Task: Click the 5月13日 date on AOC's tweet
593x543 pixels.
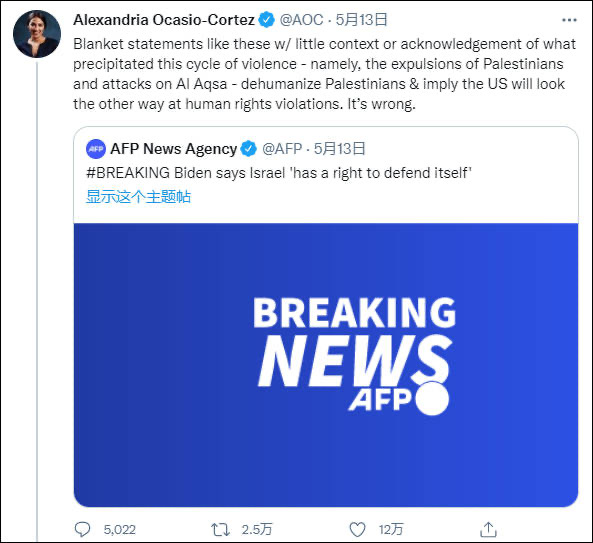Action: pyautogui.click(x=362, y=20)
